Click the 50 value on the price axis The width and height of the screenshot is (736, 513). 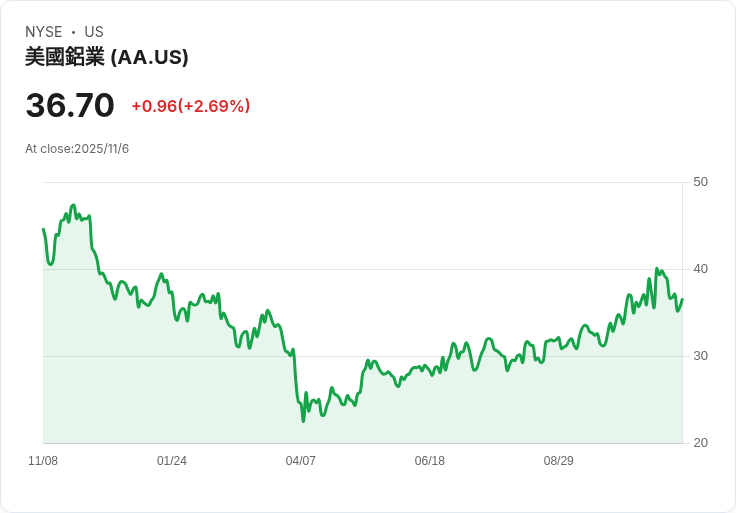(x=700, y=182)
